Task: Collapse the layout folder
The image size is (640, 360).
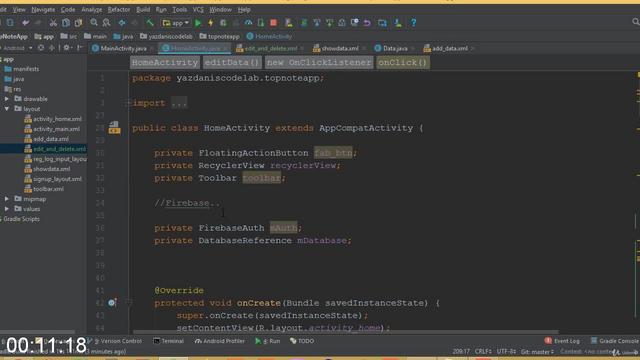Action: [7, 109]
